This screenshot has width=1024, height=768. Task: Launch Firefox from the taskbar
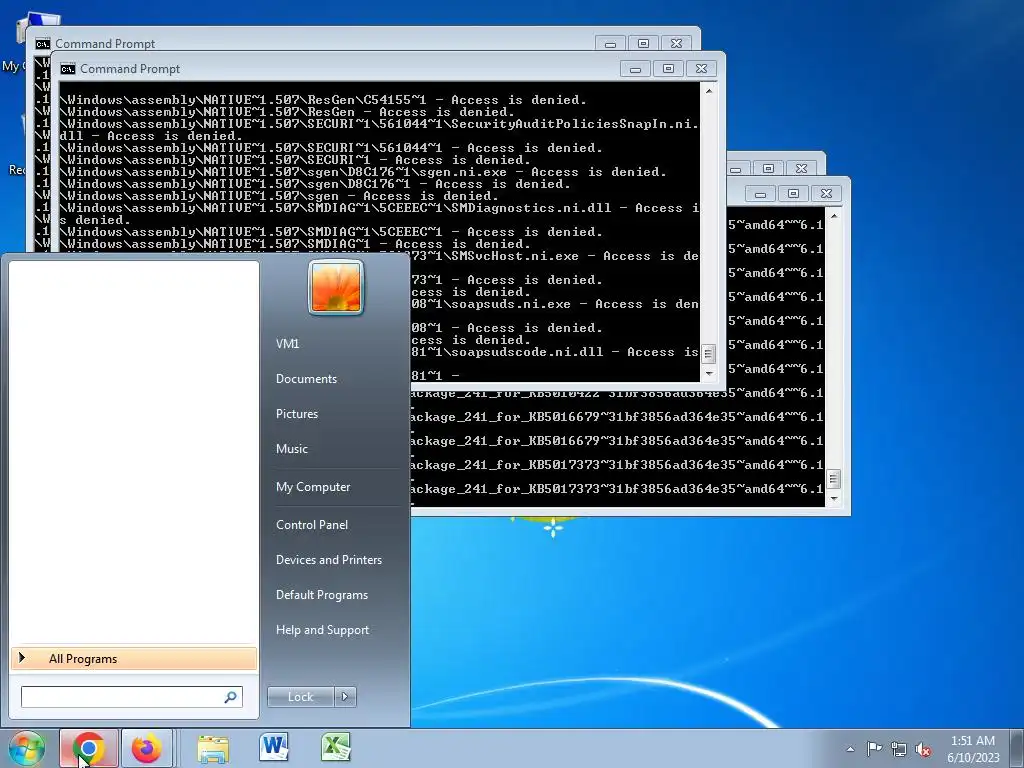pyautogui.click(x=147, y=748)
